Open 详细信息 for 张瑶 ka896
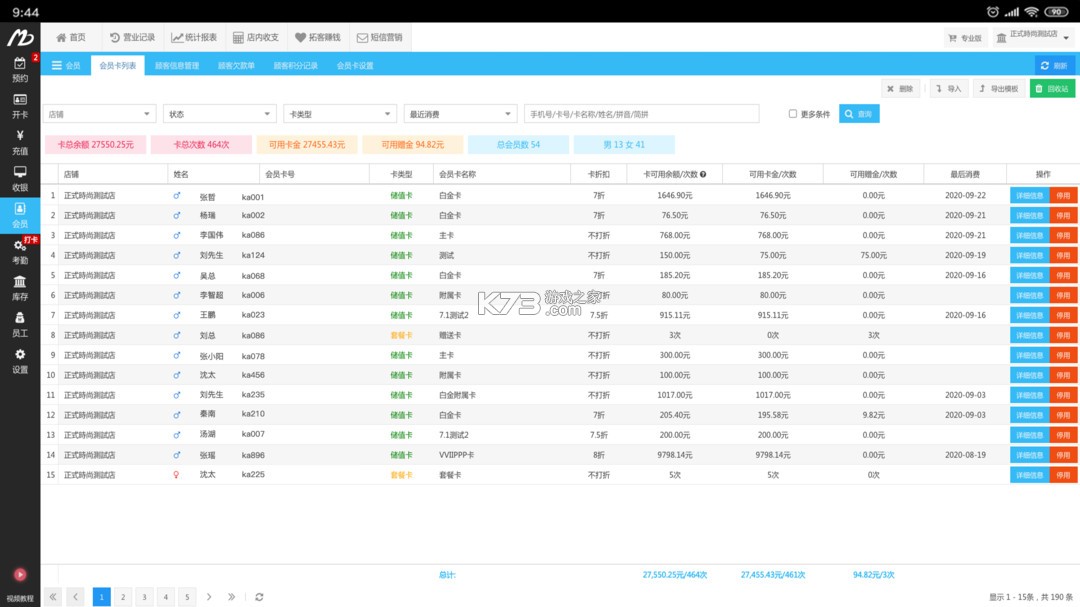This screenshot has height=607, width=1080. (x=1030, y=455)
